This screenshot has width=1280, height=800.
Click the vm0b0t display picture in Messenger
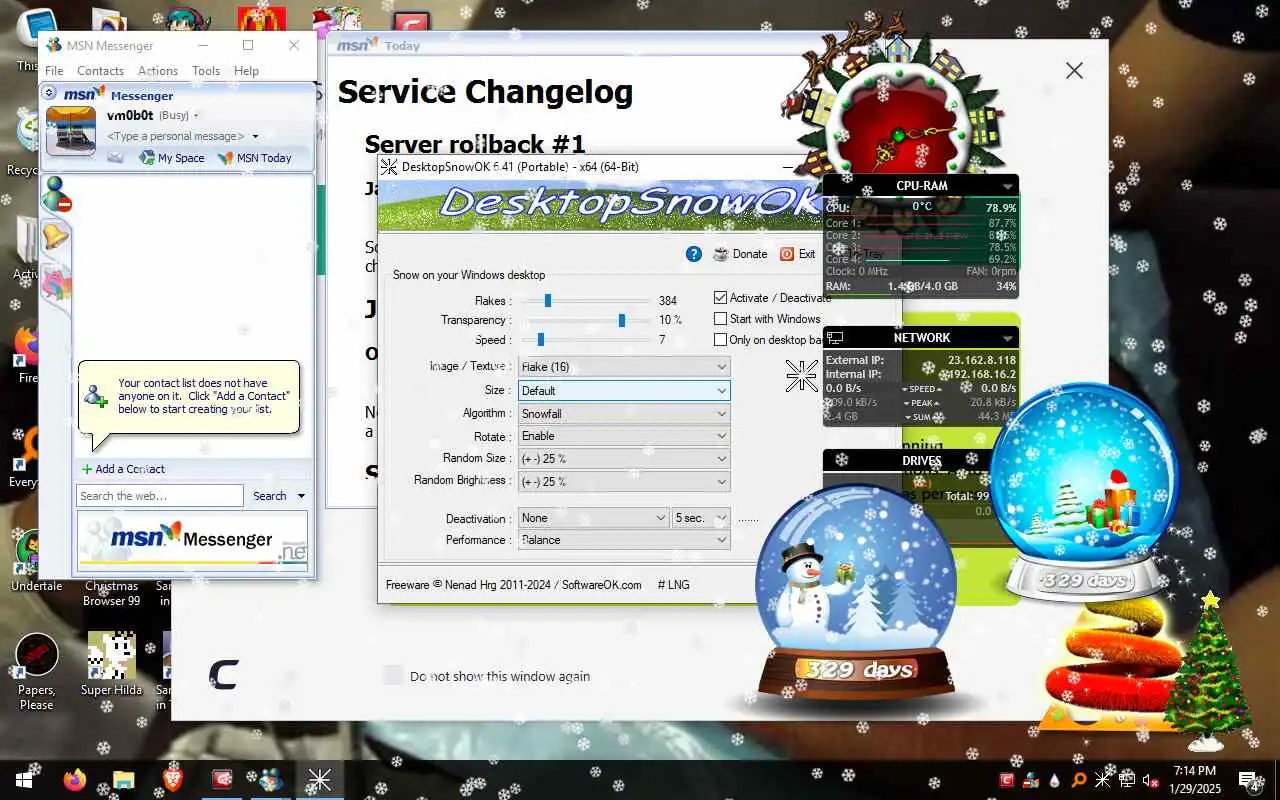pyautogui.click(x=71, y=131)
